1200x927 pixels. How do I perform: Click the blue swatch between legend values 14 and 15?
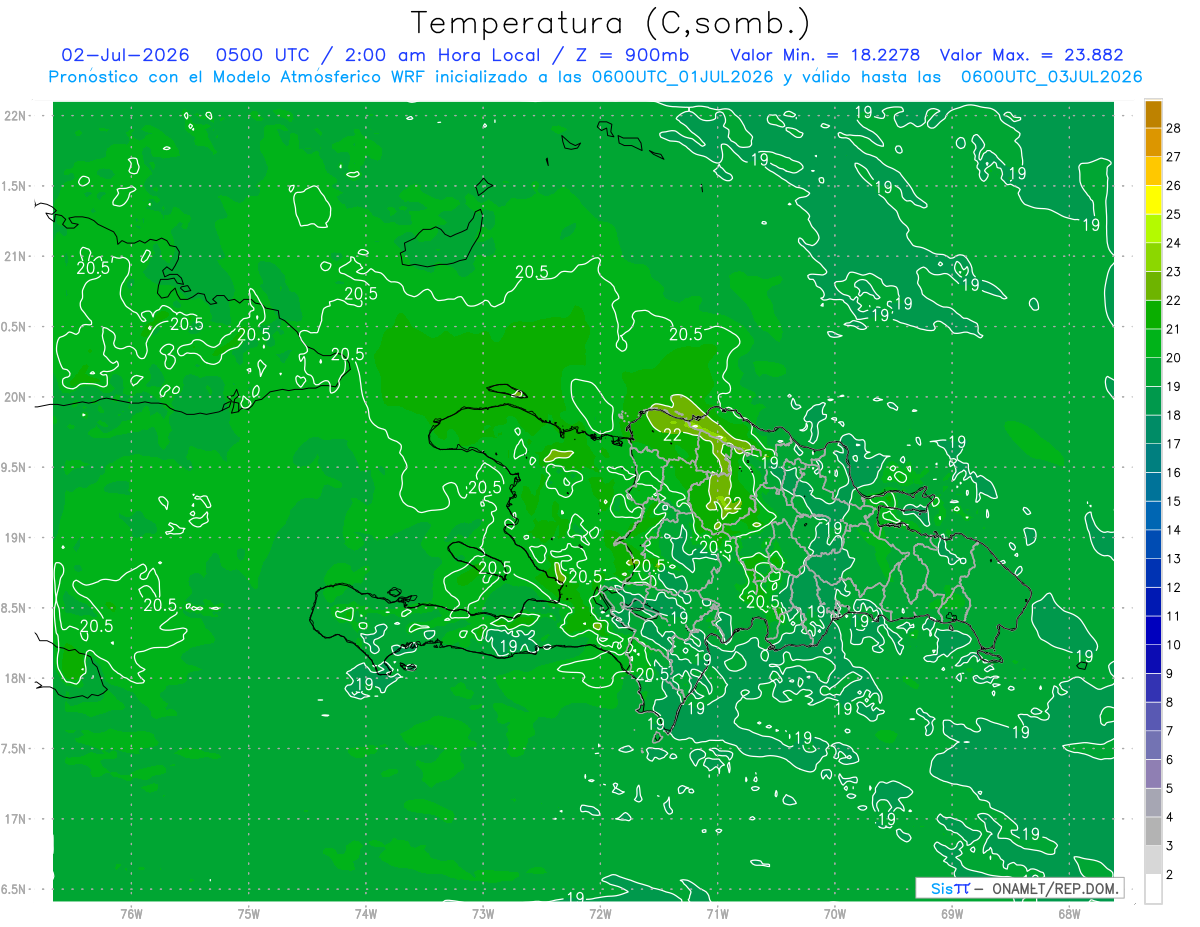click(1154, 516)
